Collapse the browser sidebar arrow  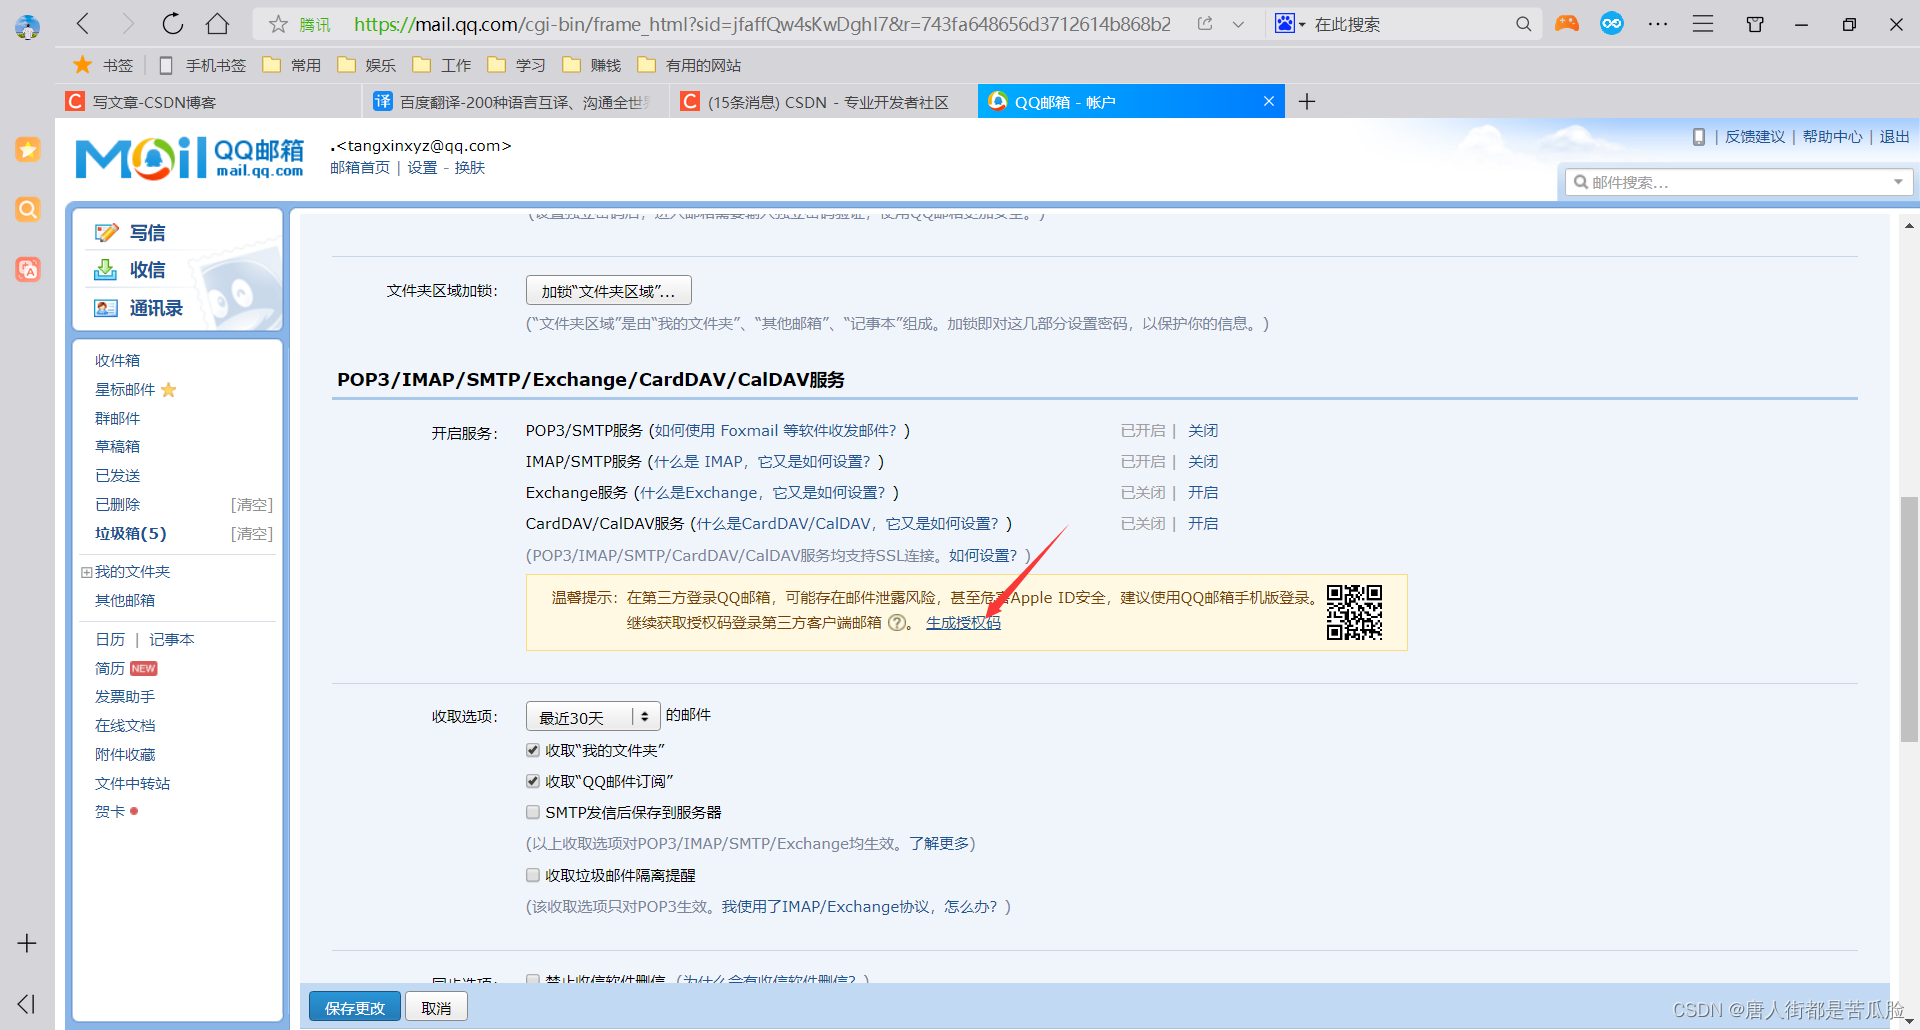coord(27,1004)
